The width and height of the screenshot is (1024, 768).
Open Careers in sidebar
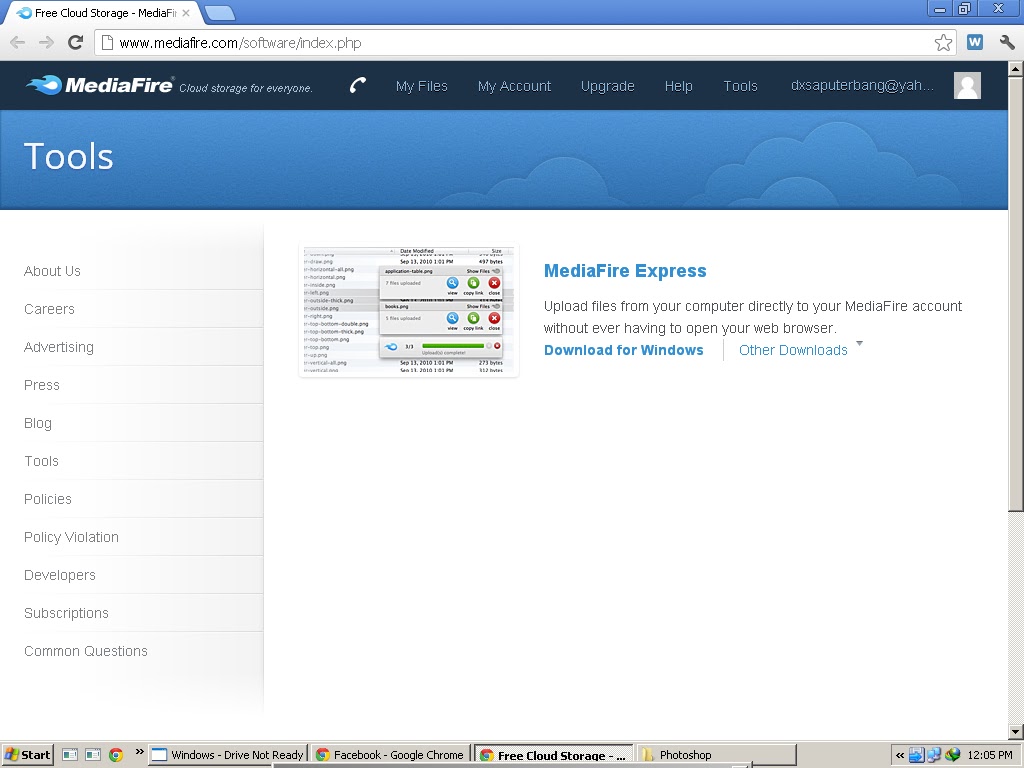click(x=49, y=309)
